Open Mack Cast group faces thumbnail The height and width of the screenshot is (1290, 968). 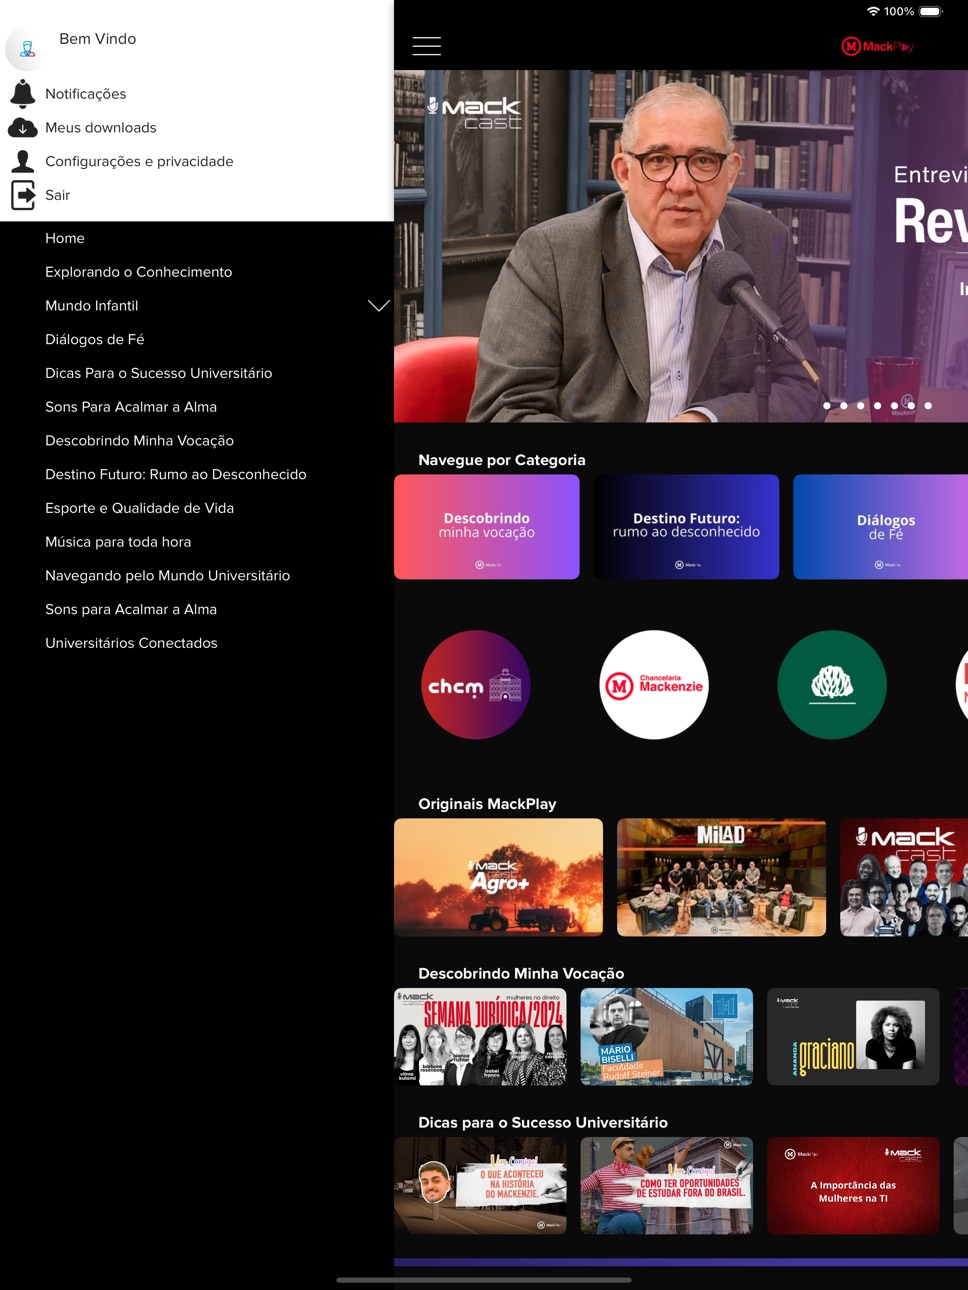904,877
